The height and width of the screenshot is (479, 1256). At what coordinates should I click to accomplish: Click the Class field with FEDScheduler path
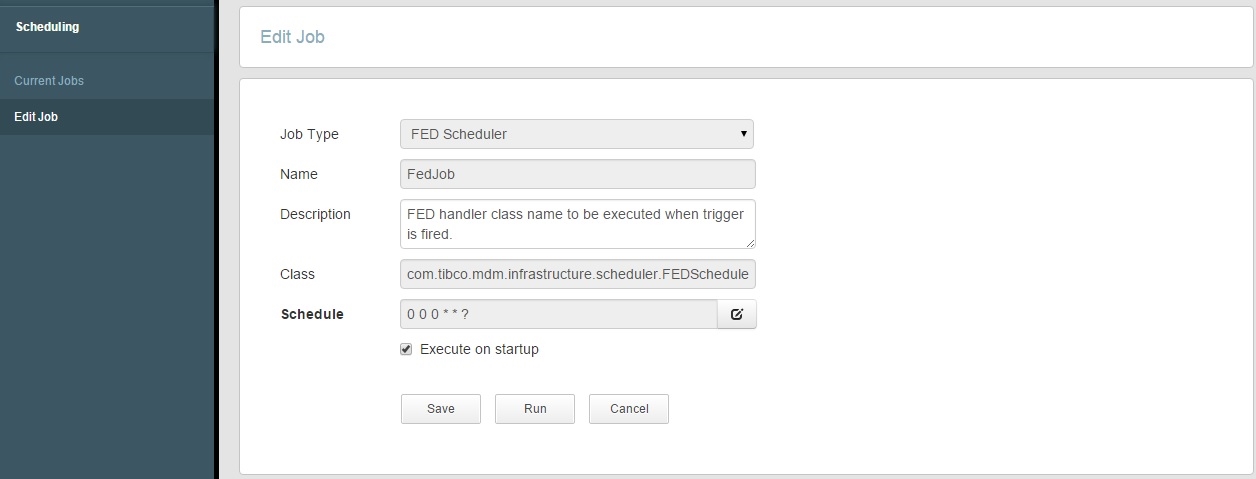[577, 274]
